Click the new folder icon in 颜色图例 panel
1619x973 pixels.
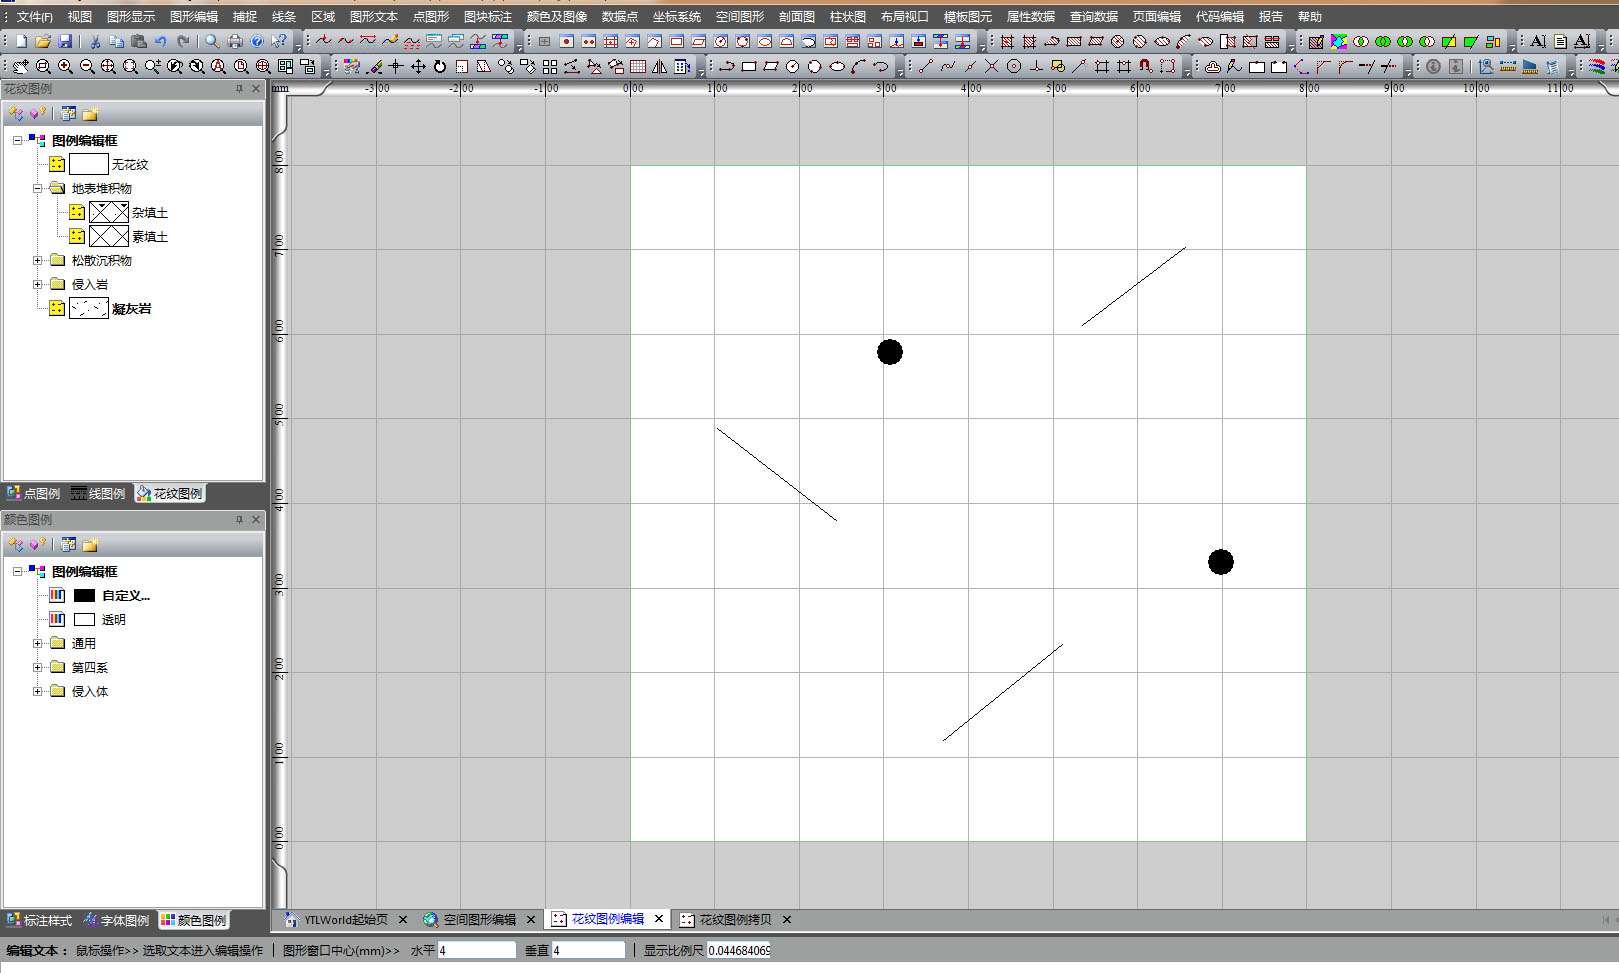(x=90, y=545)
